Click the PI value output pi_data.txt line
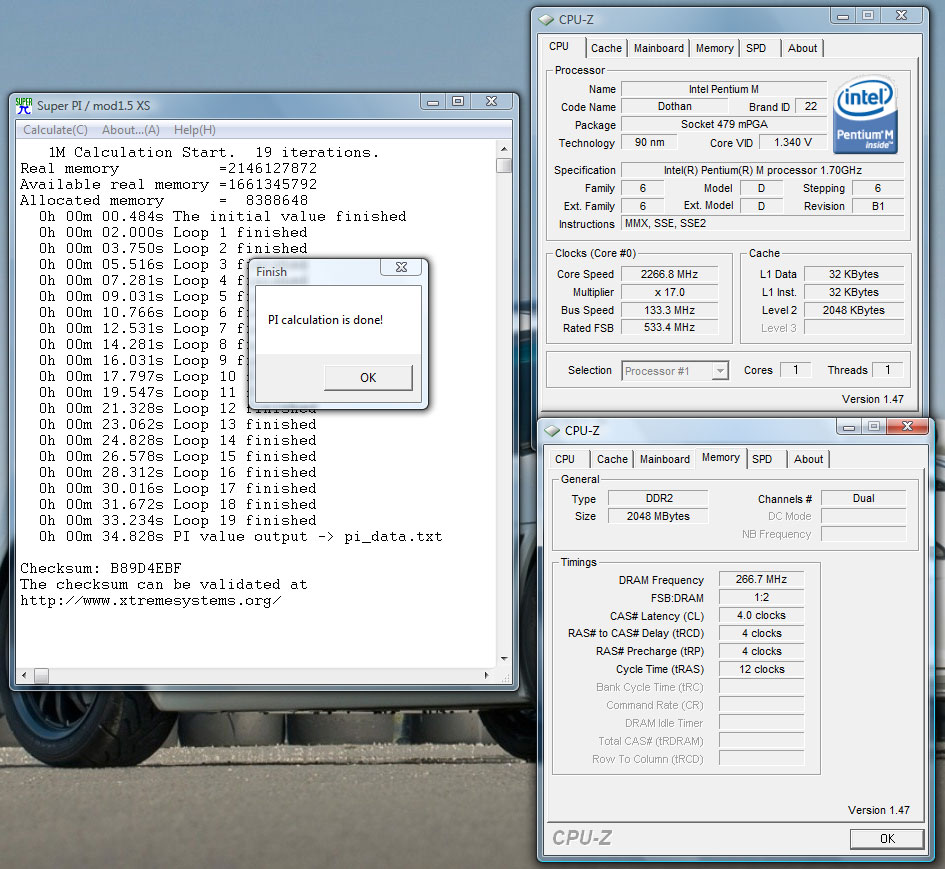Screen dimensions: 945x869 [240, 536]
